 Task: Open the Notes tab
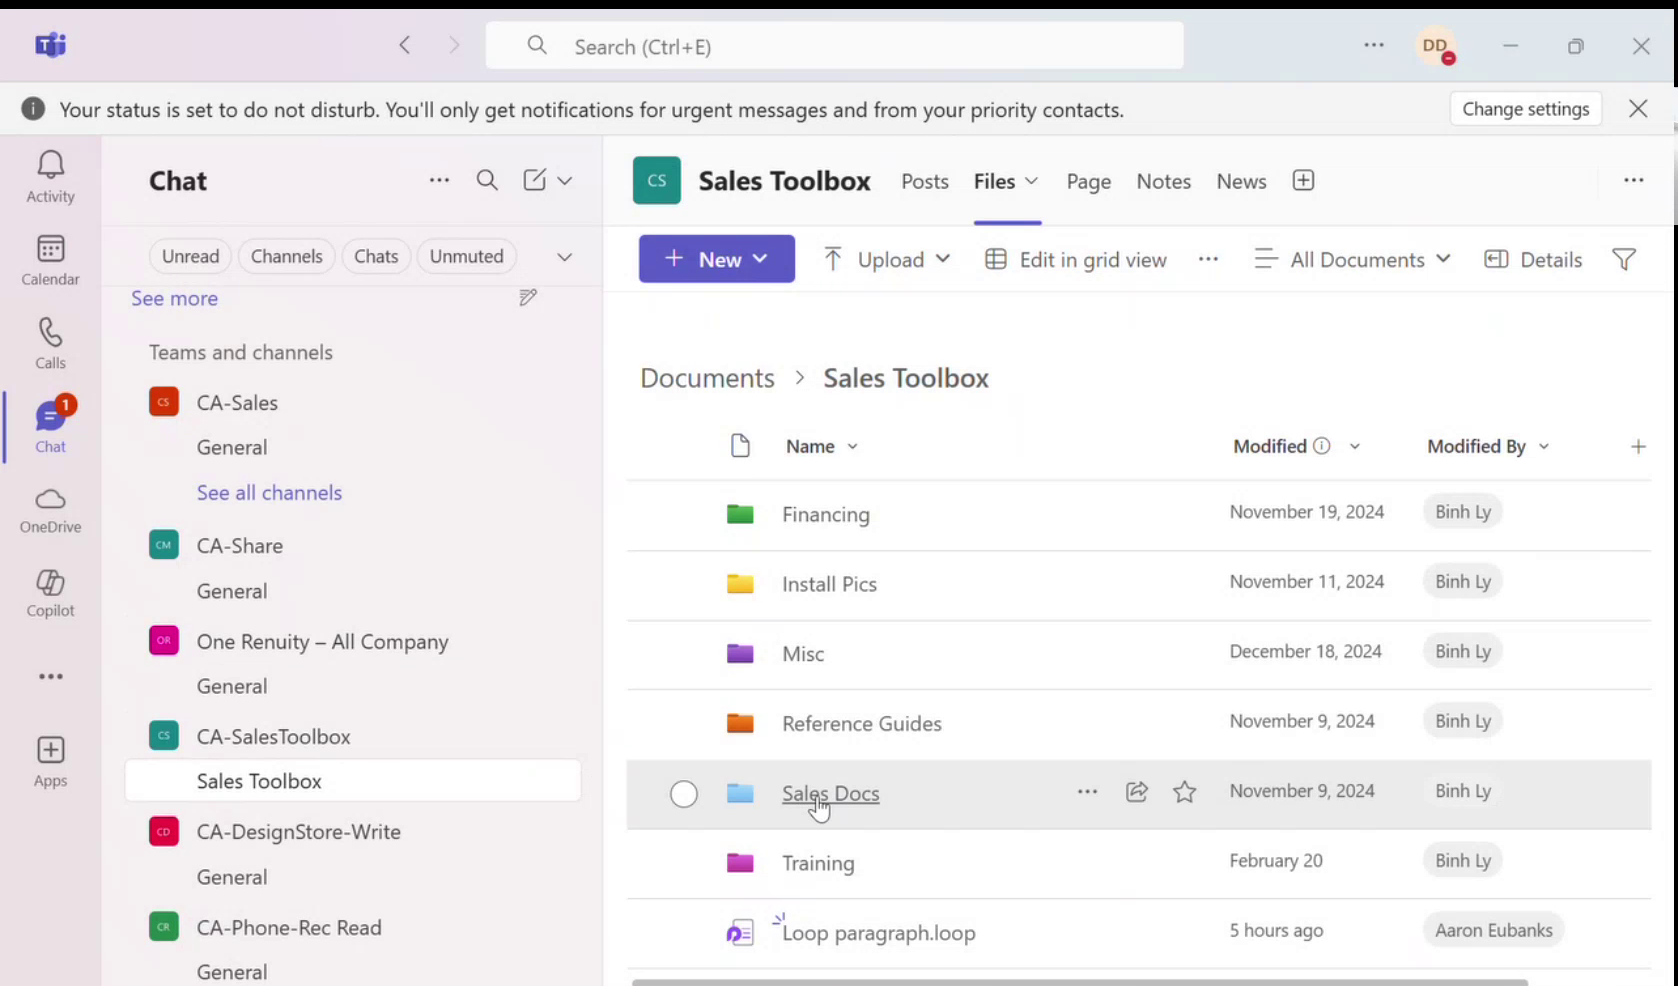pos(1163,181)
